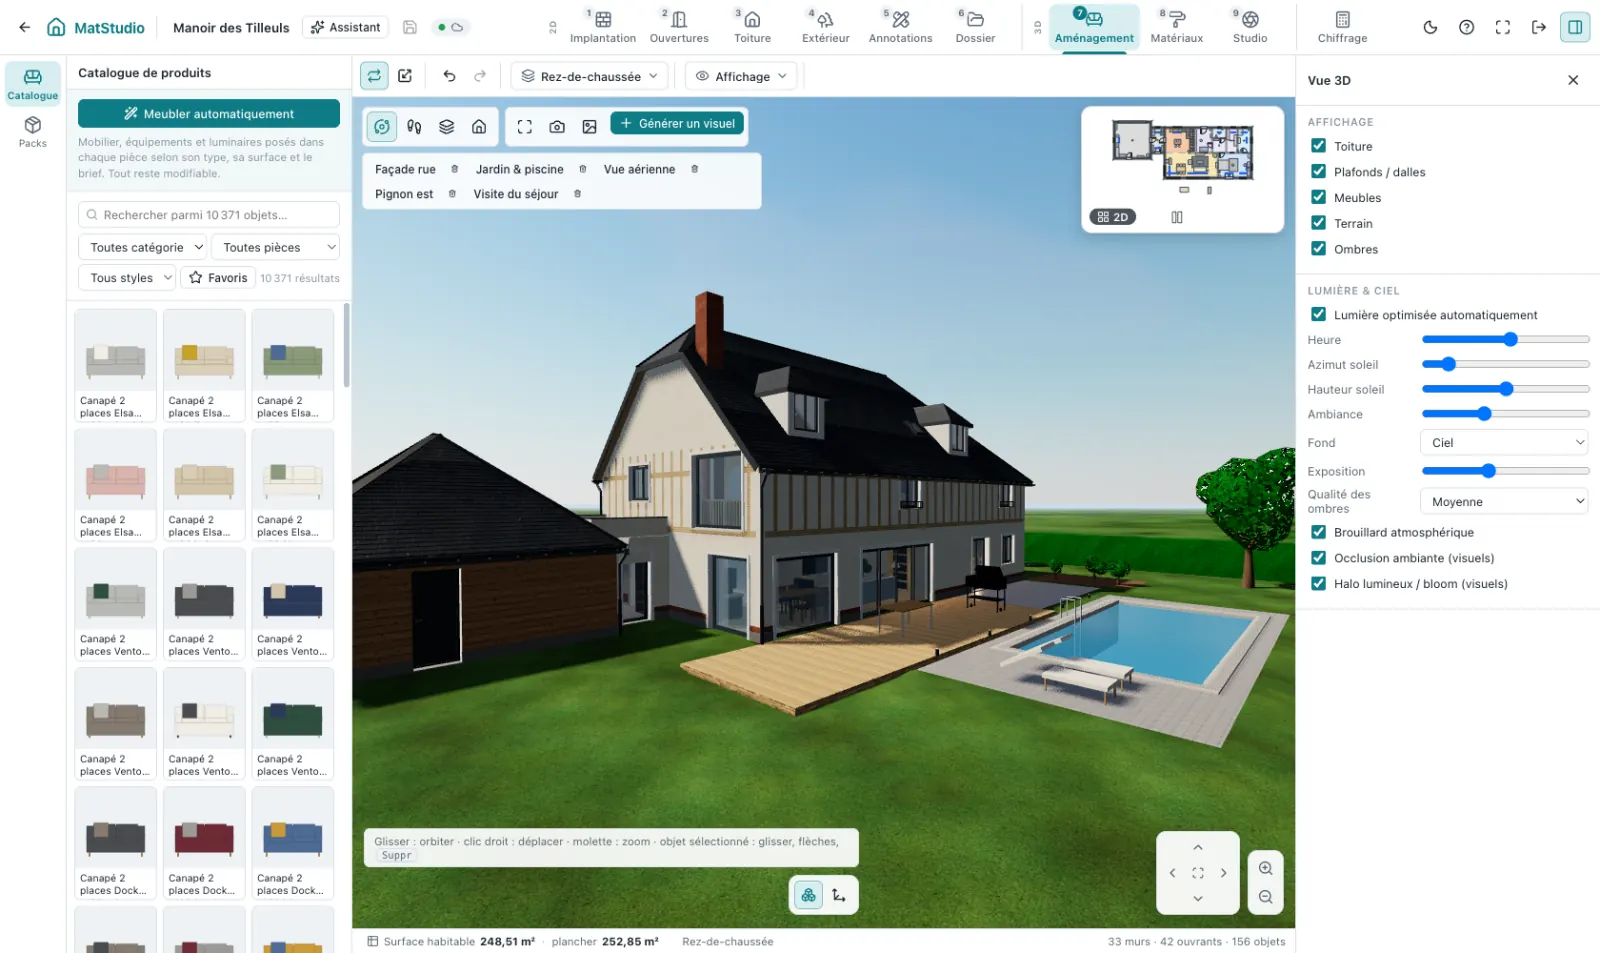1600x953 pixels.
Task: Open the Rez-de-chaussée floor dropdown
Action: click(x=590, y=76)
